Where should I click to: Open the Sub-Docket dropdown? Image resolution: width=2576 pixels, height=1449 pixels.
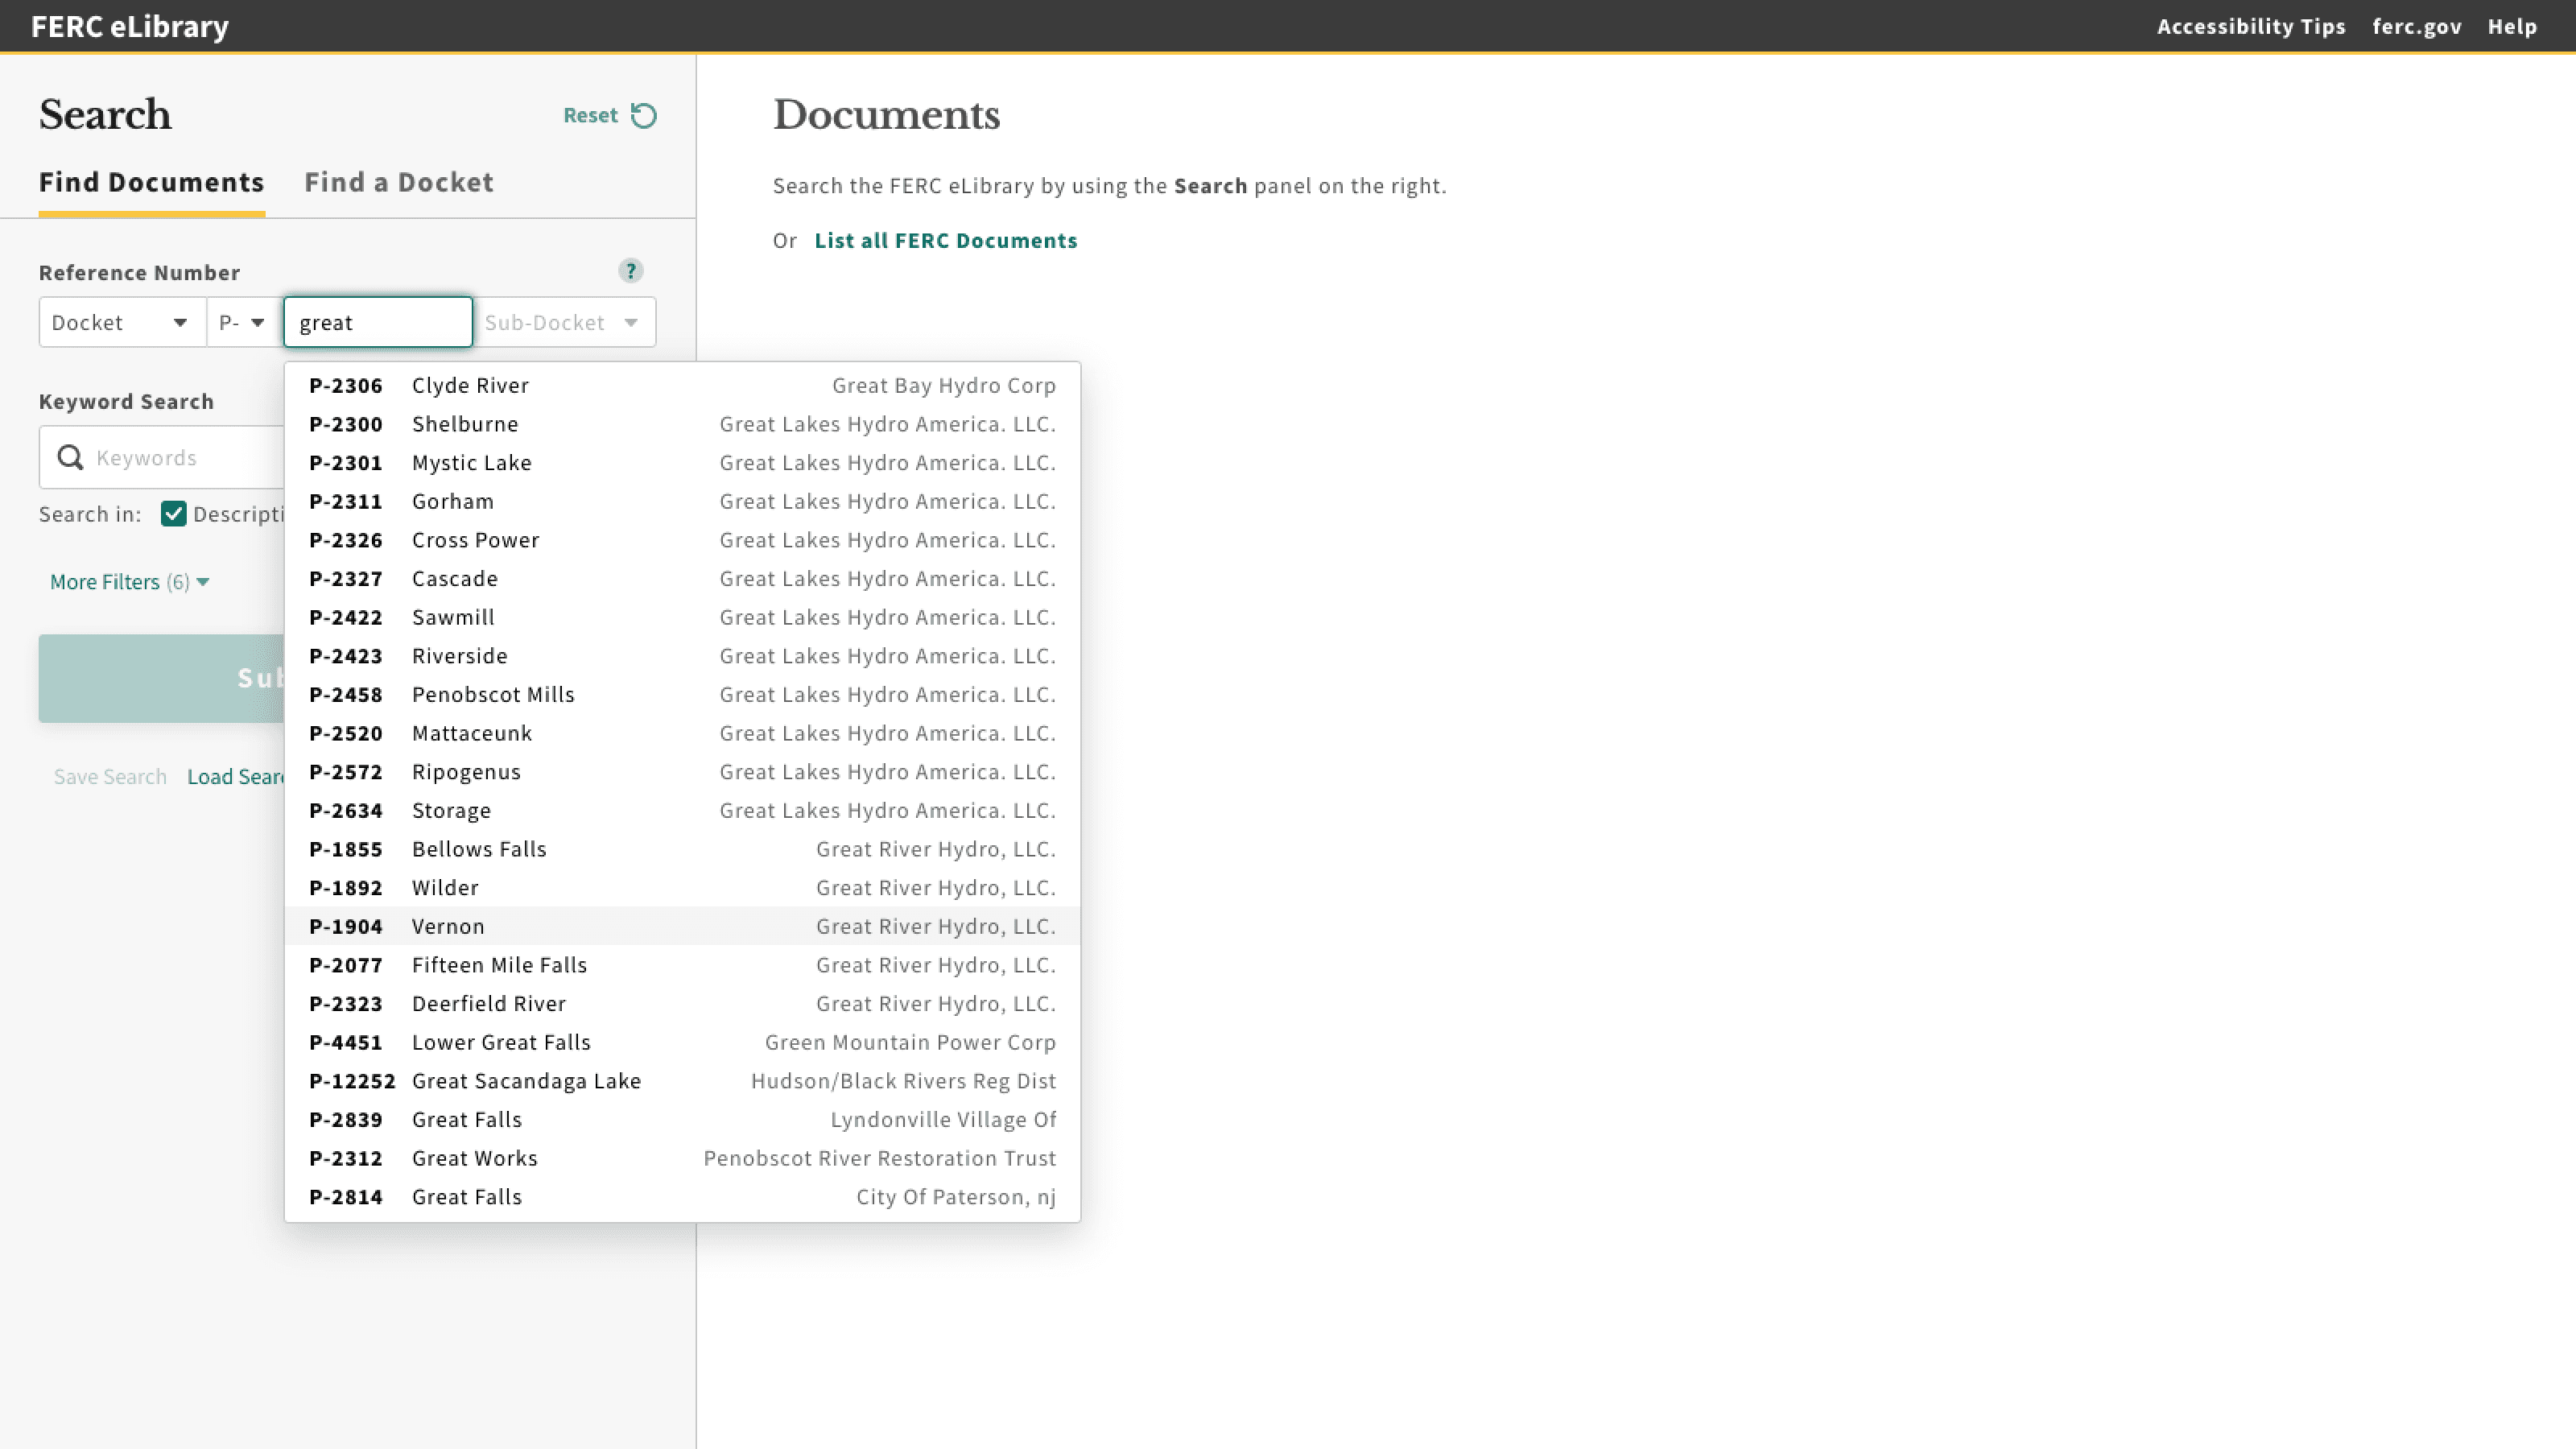pyautogui.click(x=564, y=322)
